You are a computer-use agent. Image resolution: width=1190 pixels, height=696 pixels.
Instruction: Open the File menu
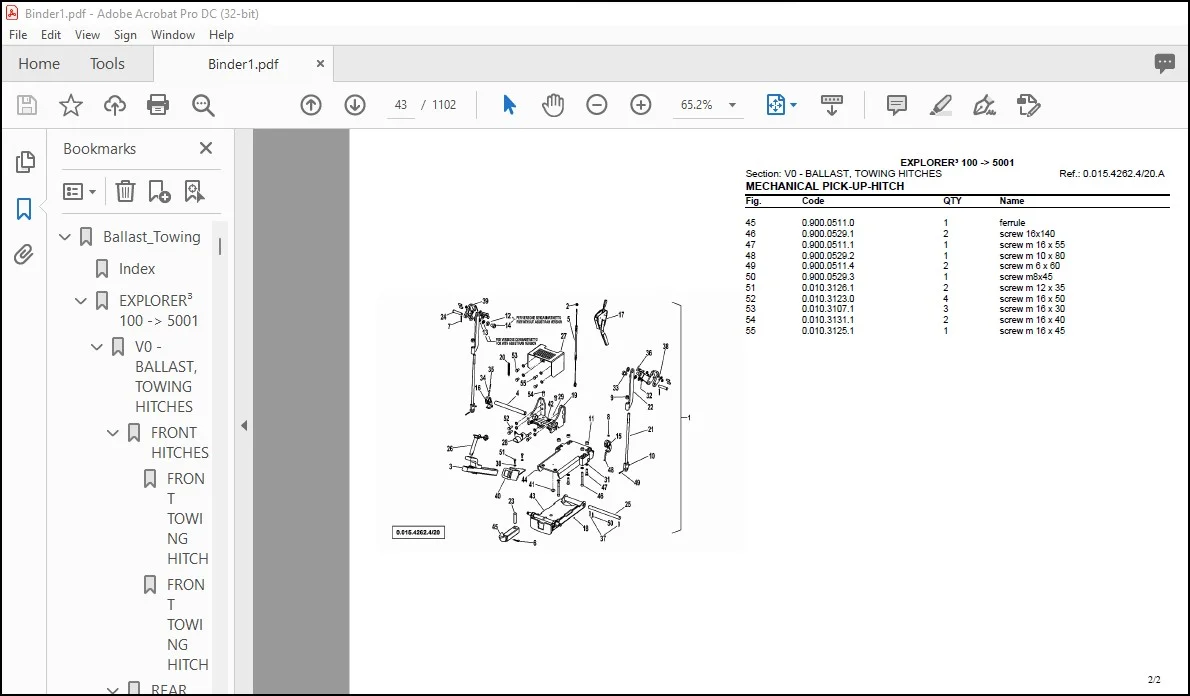(18, 35)
